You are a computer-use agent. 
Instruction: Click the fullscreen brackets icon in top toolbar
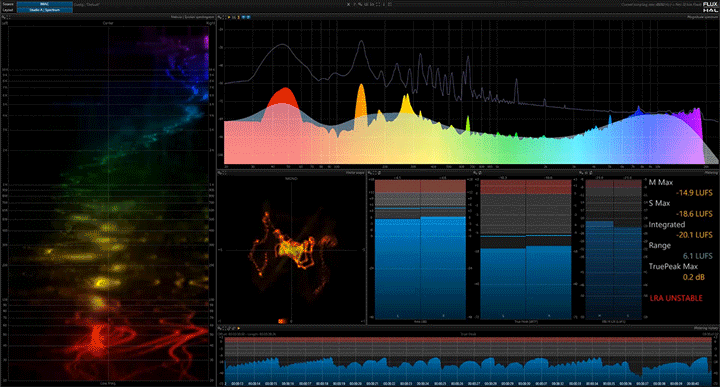(378, 5)
